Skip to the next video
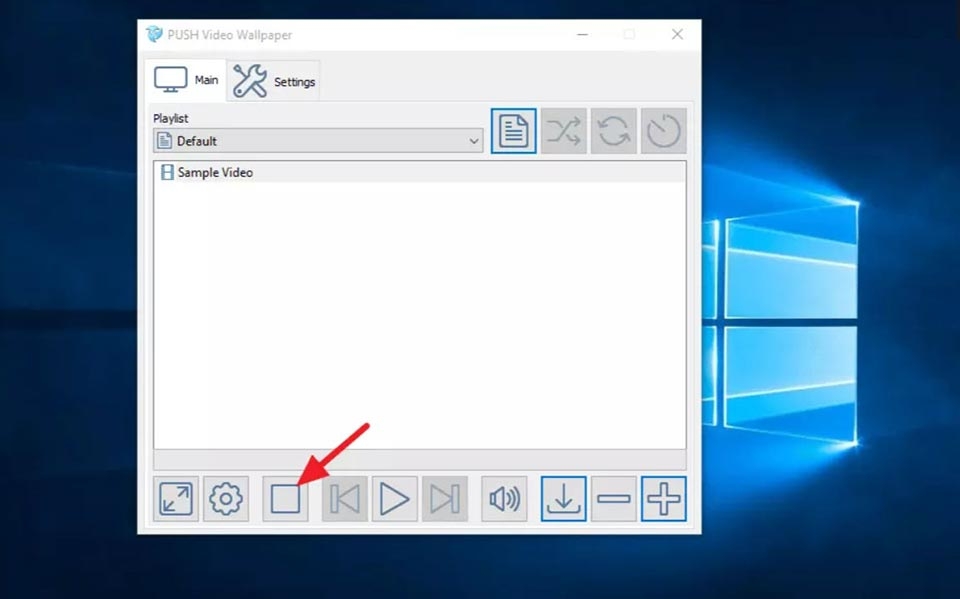This screenshot has width=960, height=599. [444, 497]
